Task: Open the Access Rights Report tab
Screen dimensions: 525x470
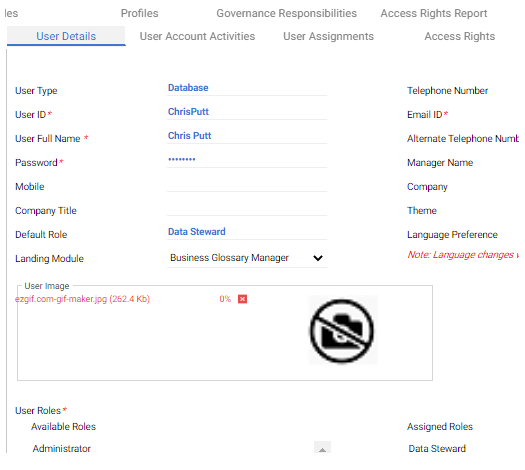Action: click(434, 13)
